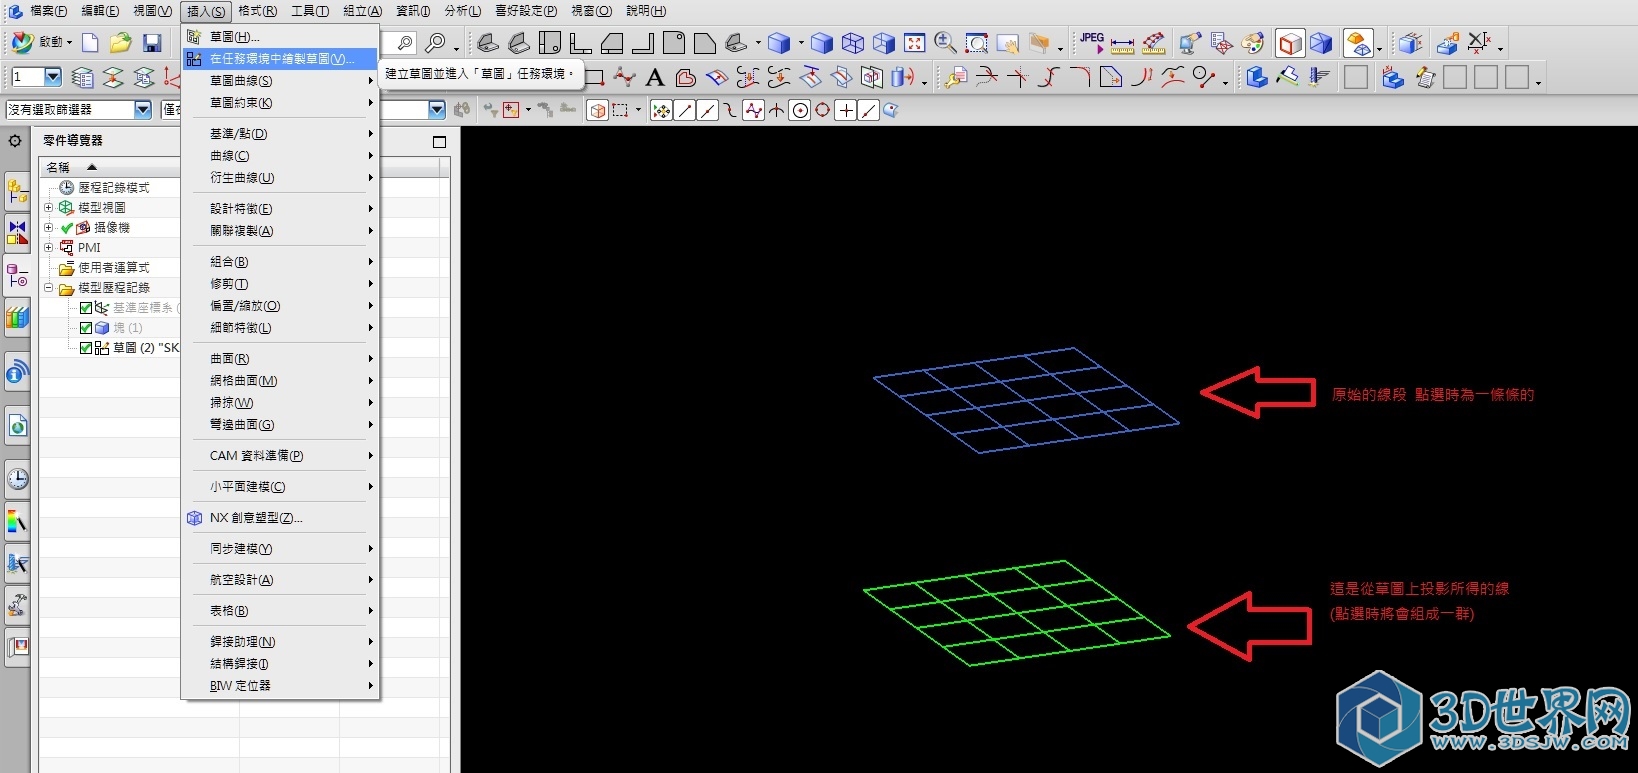The width and height of the screenshot is (1638, 773).
Task: Click the JPEG export icon
Action: [x=1091, y=42]
